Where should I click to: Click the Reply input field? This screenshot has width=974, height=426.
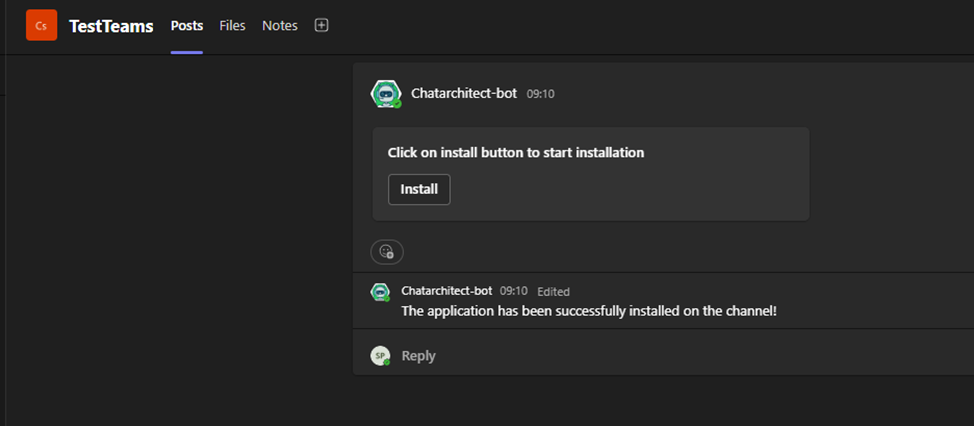pyautogui.click(x=663, y=355)
